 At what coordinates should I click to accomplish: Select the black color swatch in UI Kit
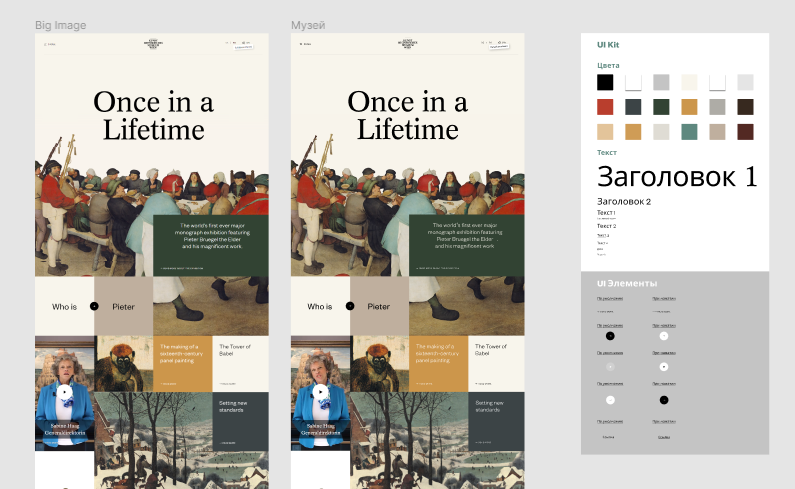pos(605,82)
